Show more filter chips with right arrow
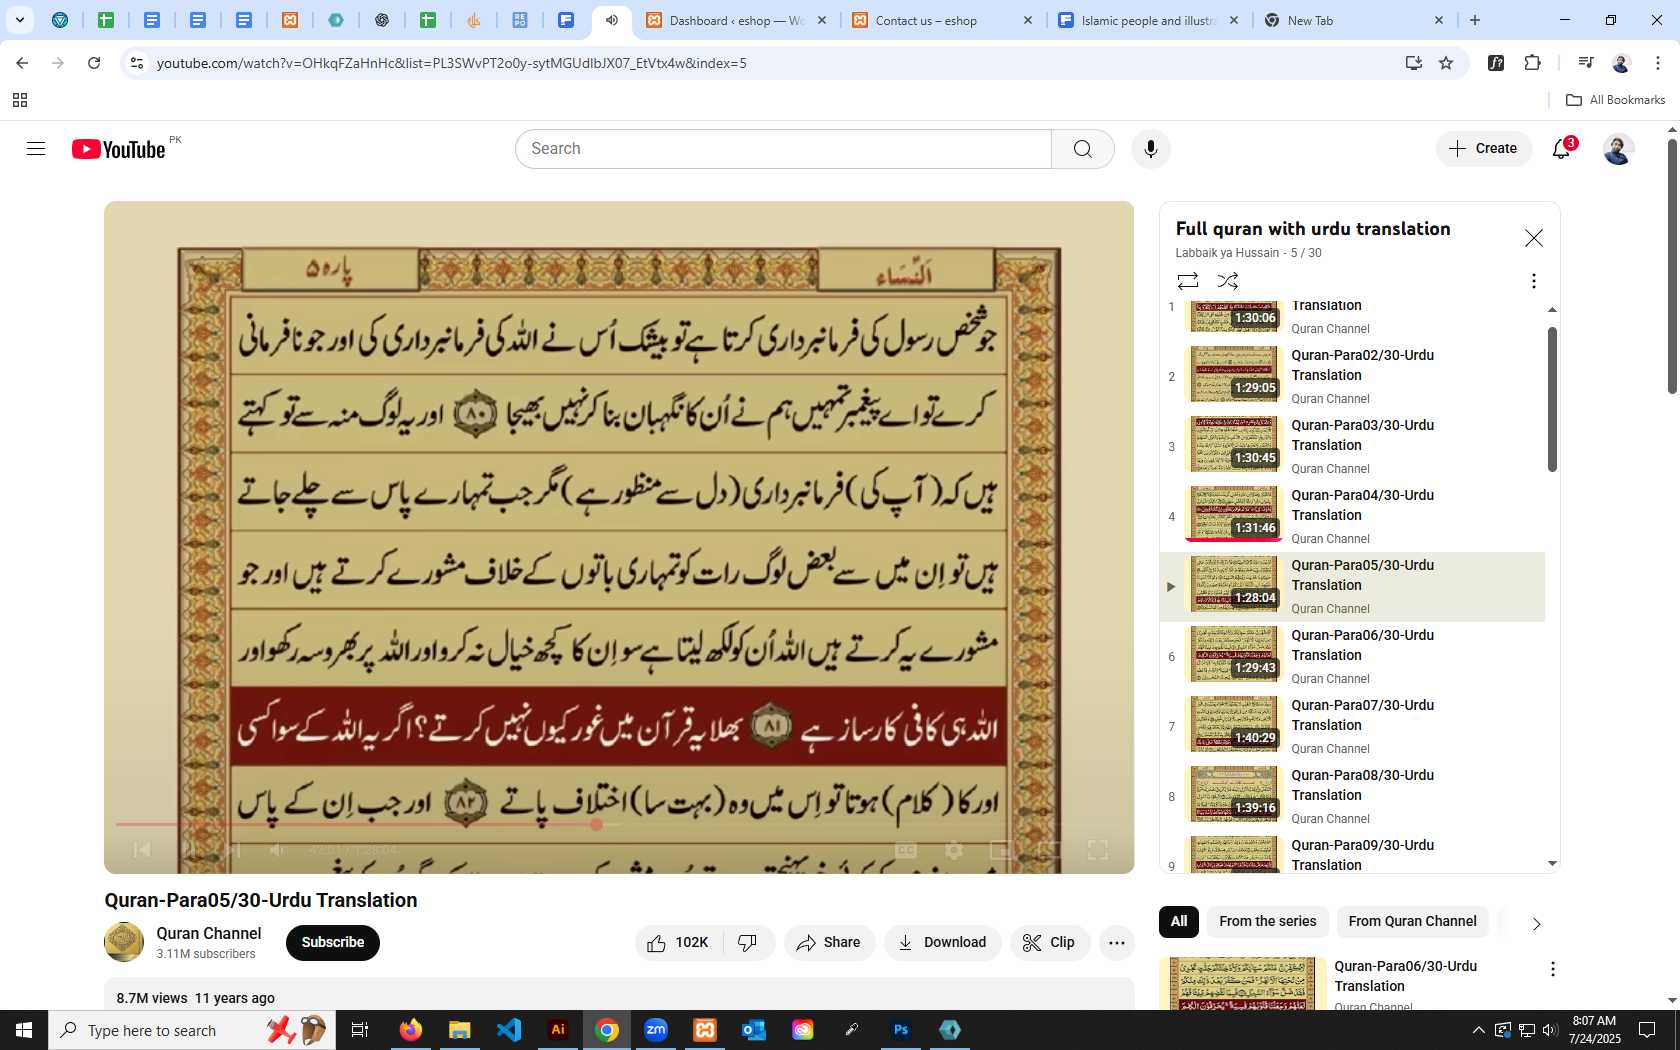The height and width of the screenshot is (1050, 1680). 1536,923
